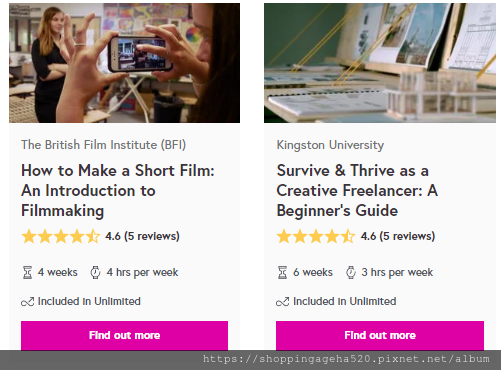Screen dimensions: 501x370
Task: Select The British Film Institute (BFI) label
Action: [103, 145]
